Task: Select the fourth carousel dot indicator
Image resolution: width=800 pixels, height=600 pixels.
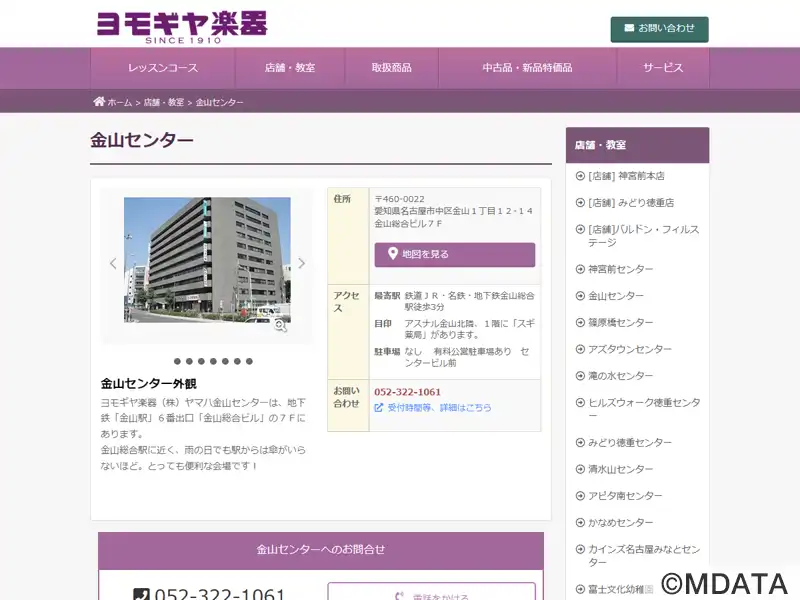Action: (x=213, y=361)
